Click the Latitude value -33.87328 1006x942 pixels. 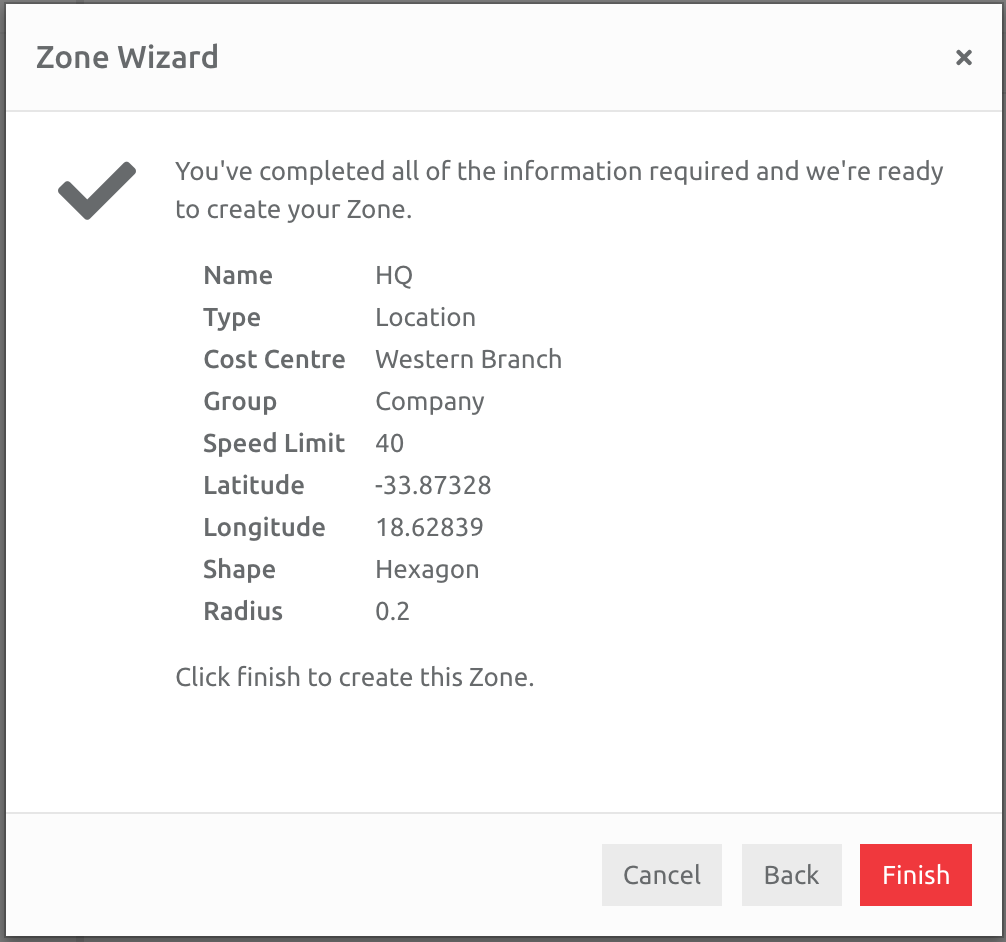coord(430,485)
